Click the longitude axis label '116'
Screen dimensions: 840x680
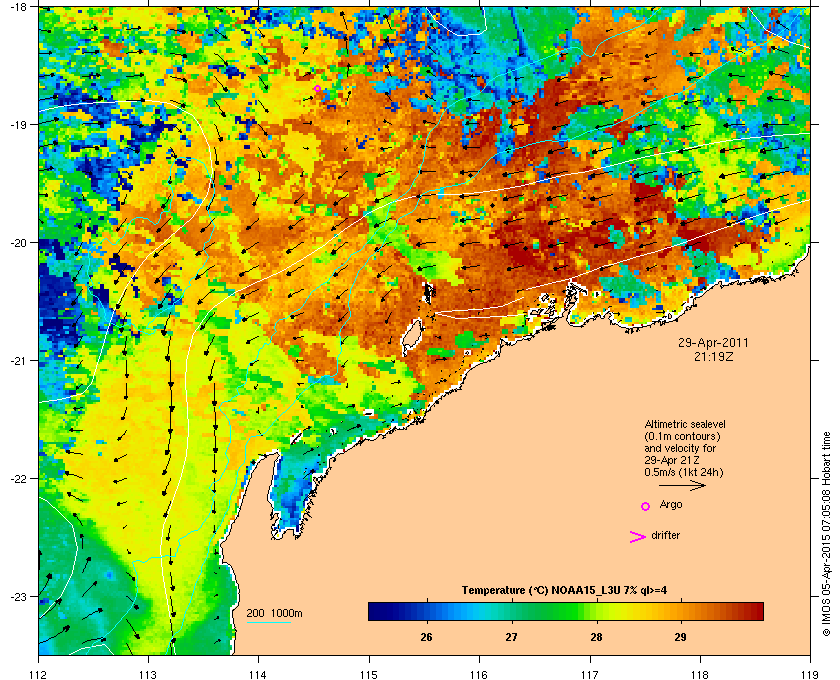tap(479, 674)
